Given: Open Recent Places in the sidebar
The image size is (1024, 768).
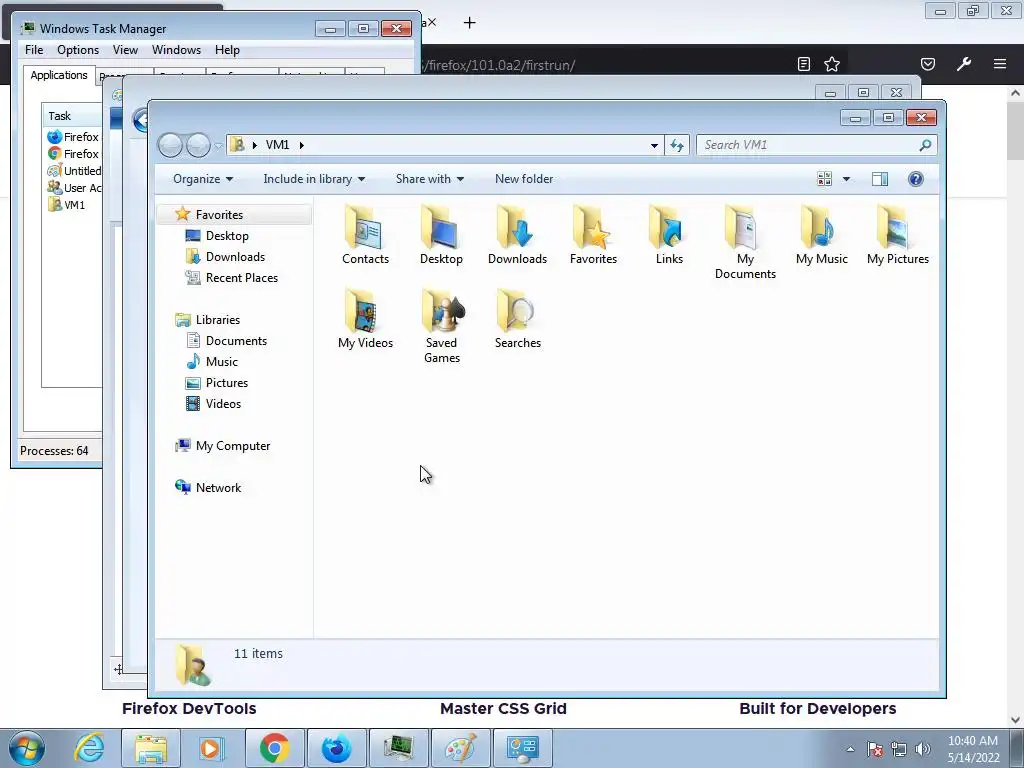Looking at the screenshot, I should point(242,278).
